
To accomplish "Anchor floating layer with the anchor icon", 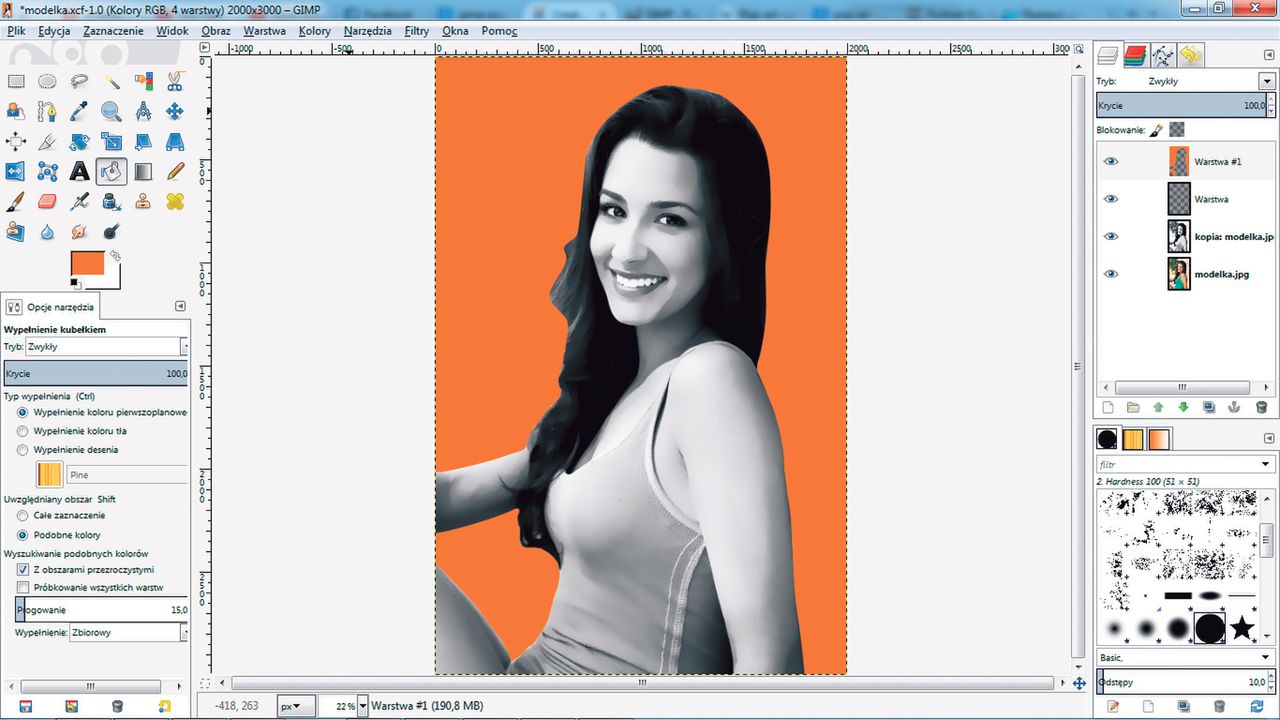I will 1235,408.
